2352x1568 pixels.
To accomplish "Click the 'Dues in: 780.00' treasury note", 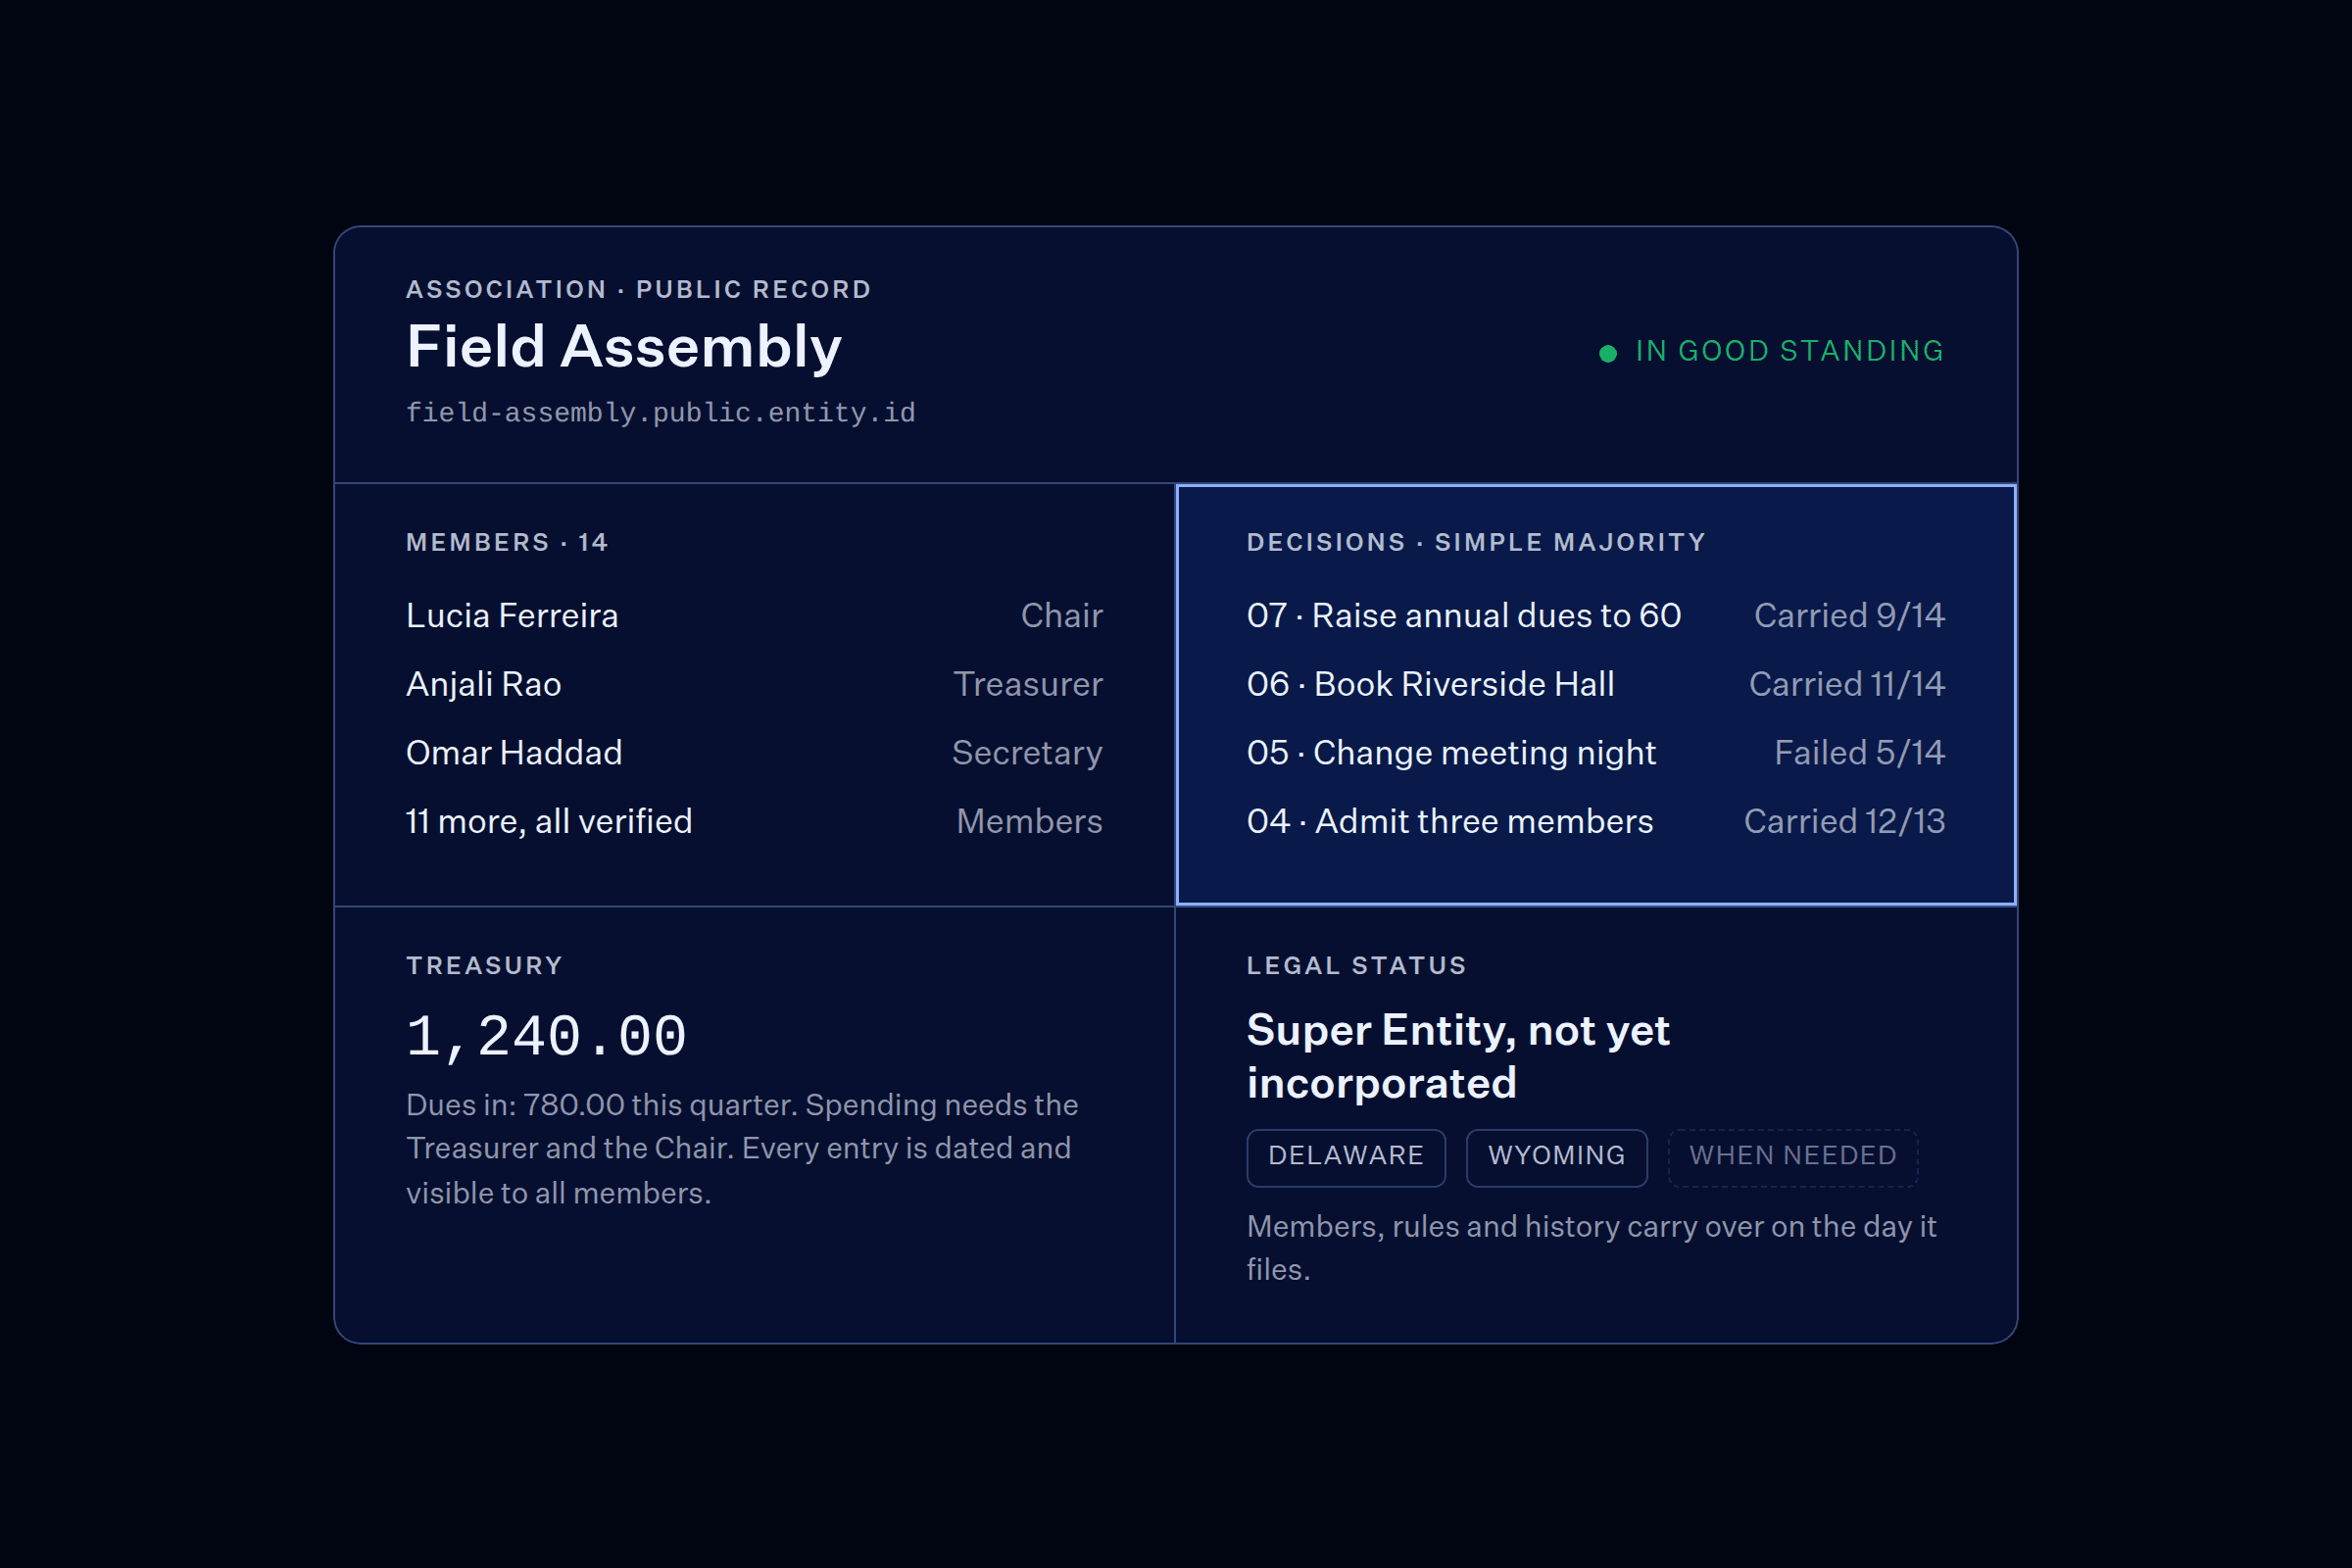I will [742, 1148].
